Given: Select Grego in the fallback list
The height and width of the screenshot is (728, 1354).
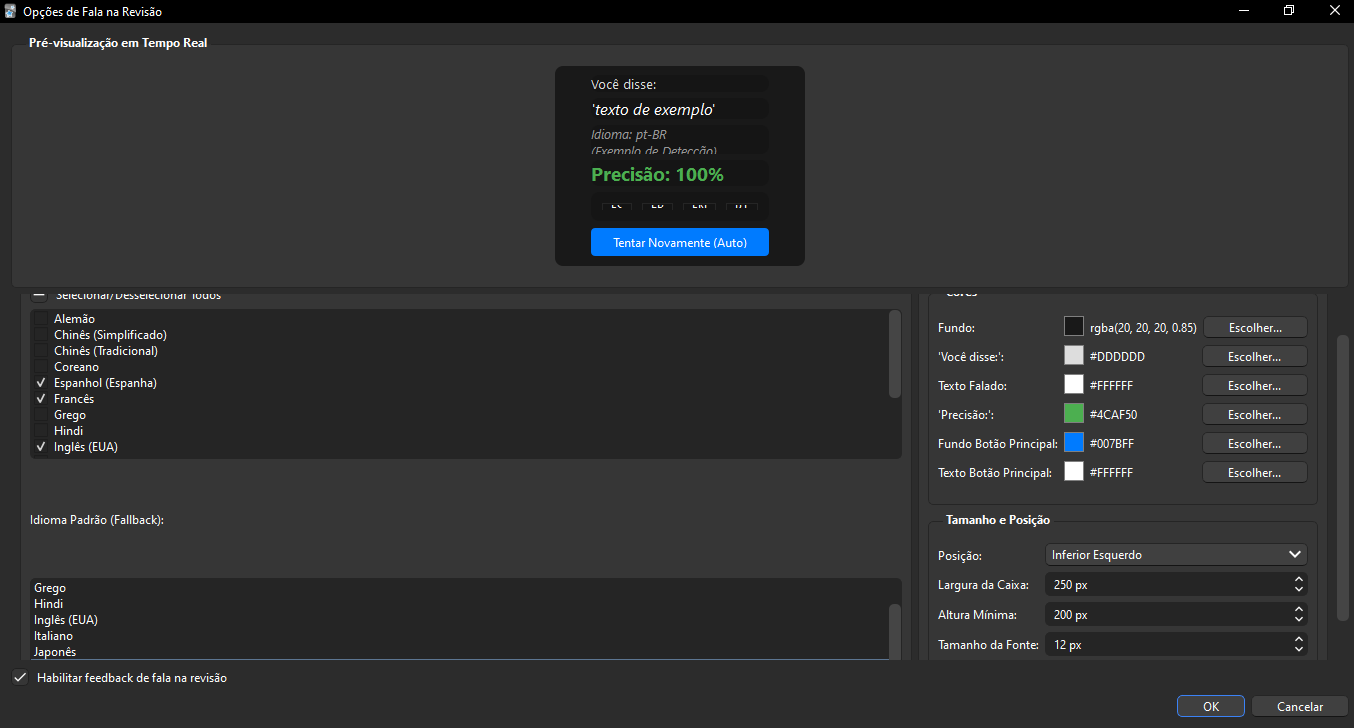Looking at the screenshot, I should tap(50, 588).
